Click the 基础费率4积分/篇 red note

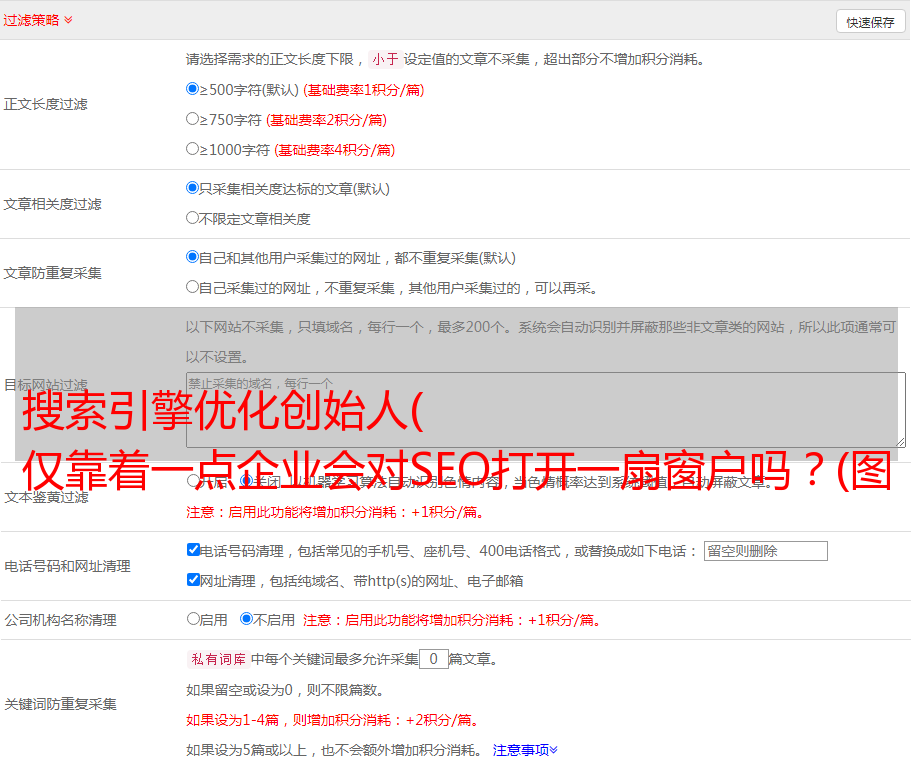tap(334, 150)
